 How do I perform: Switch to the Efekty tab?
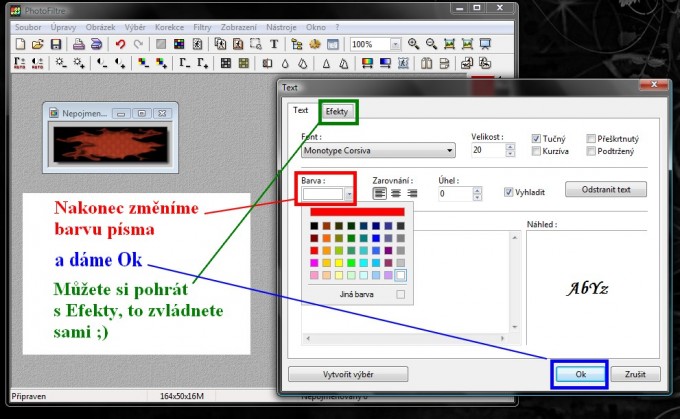(x=337, y=111)
